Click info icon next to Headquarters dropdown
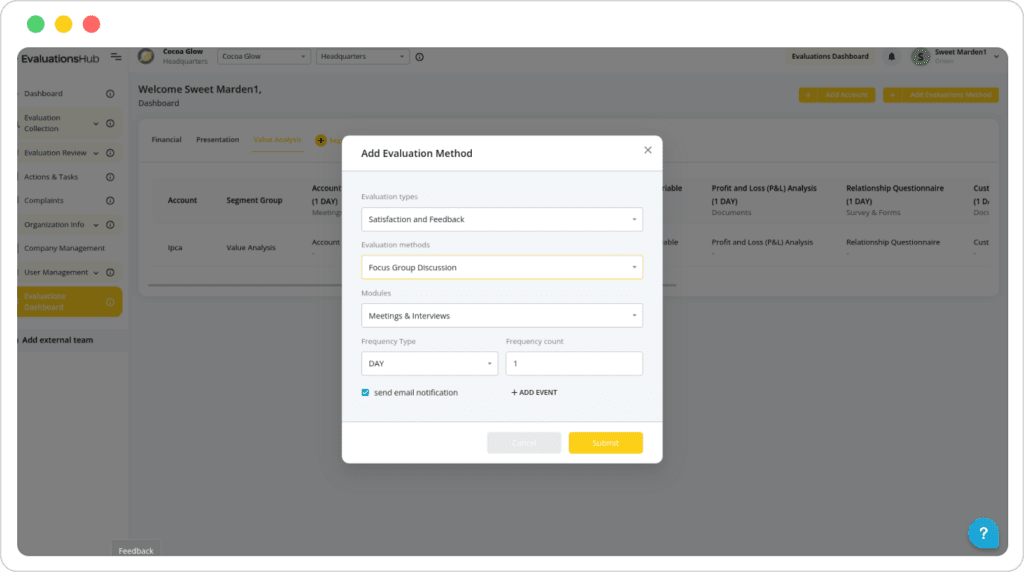Screen dimensions: 1024x572 [419, 57]
